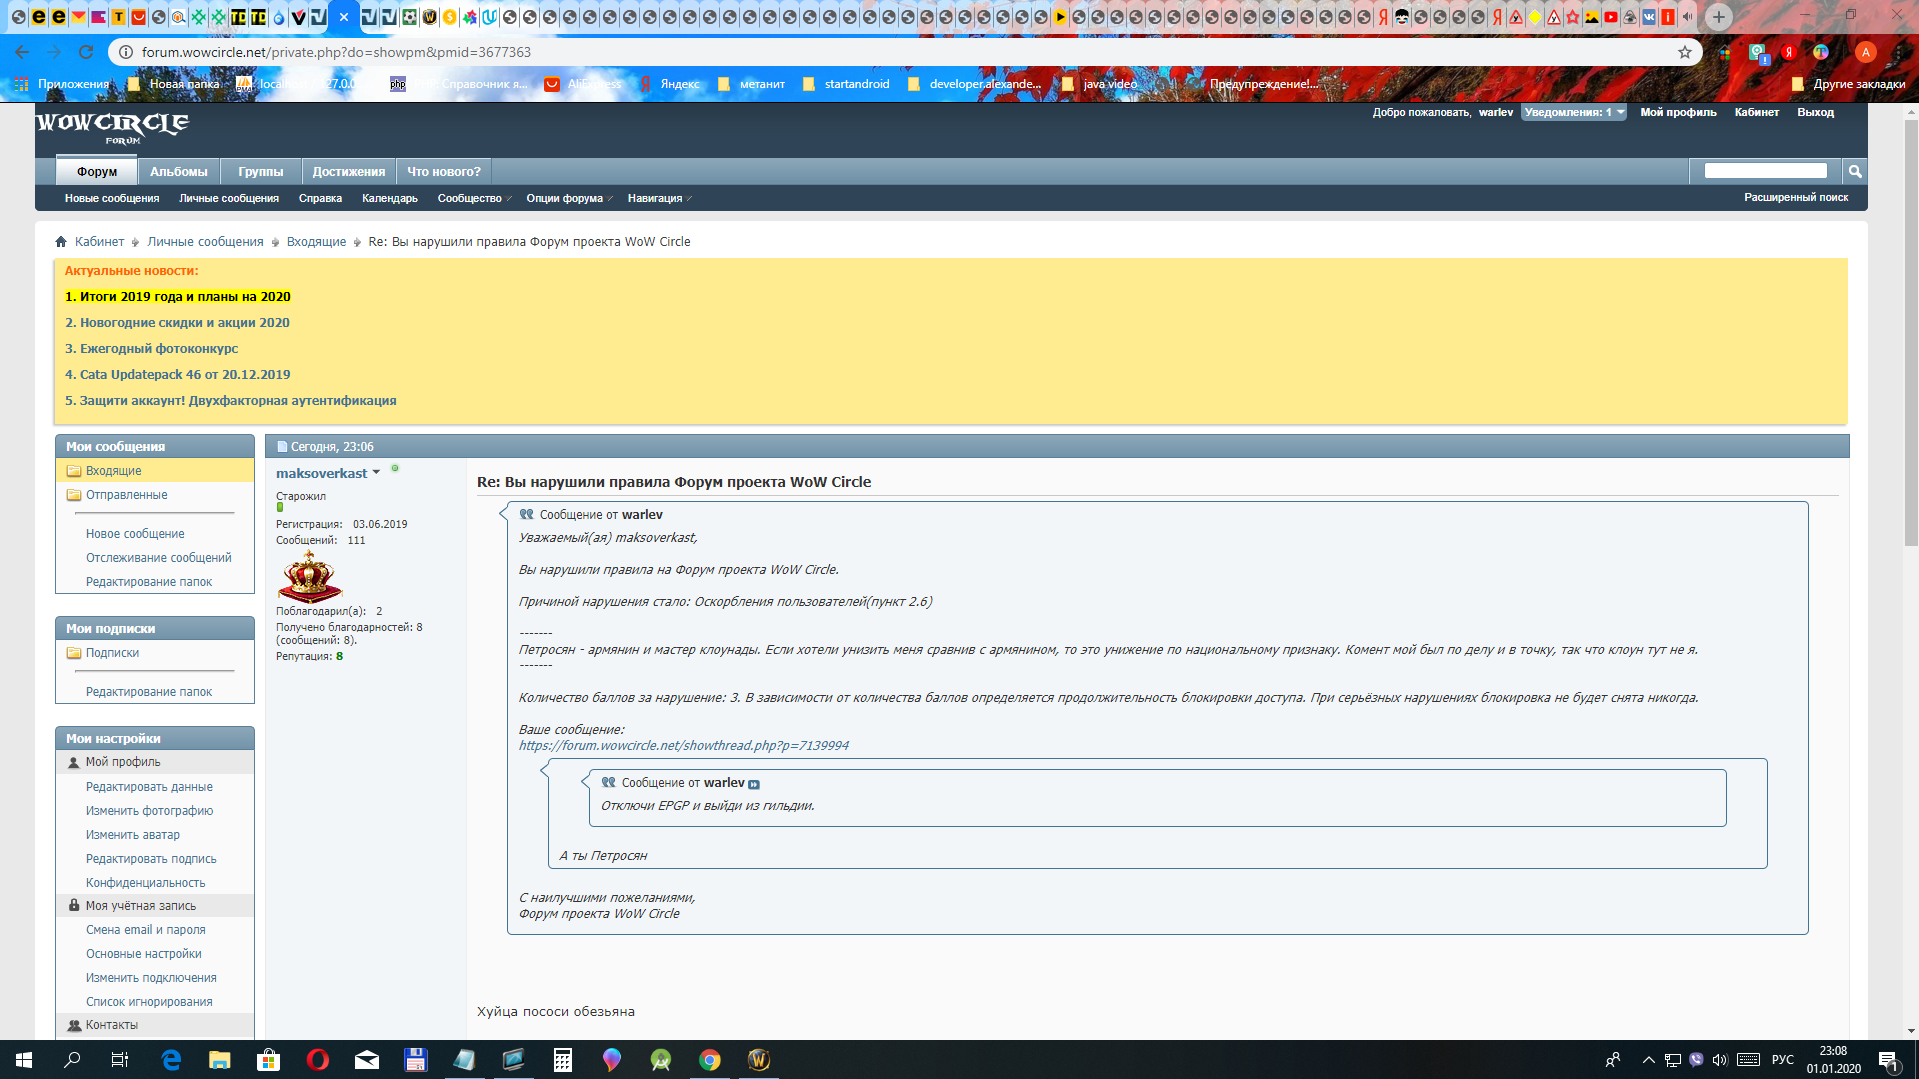Open Google Chrome from the taskbar
Image resolution: width=1919 pixels, height=1079 pixels.
point(710,1060)
